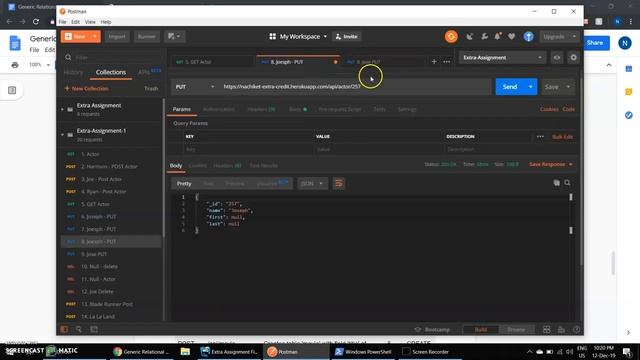The height and width of the screenshot is (360, 640).
Task: Click the New Collection link
Action: 87,89
